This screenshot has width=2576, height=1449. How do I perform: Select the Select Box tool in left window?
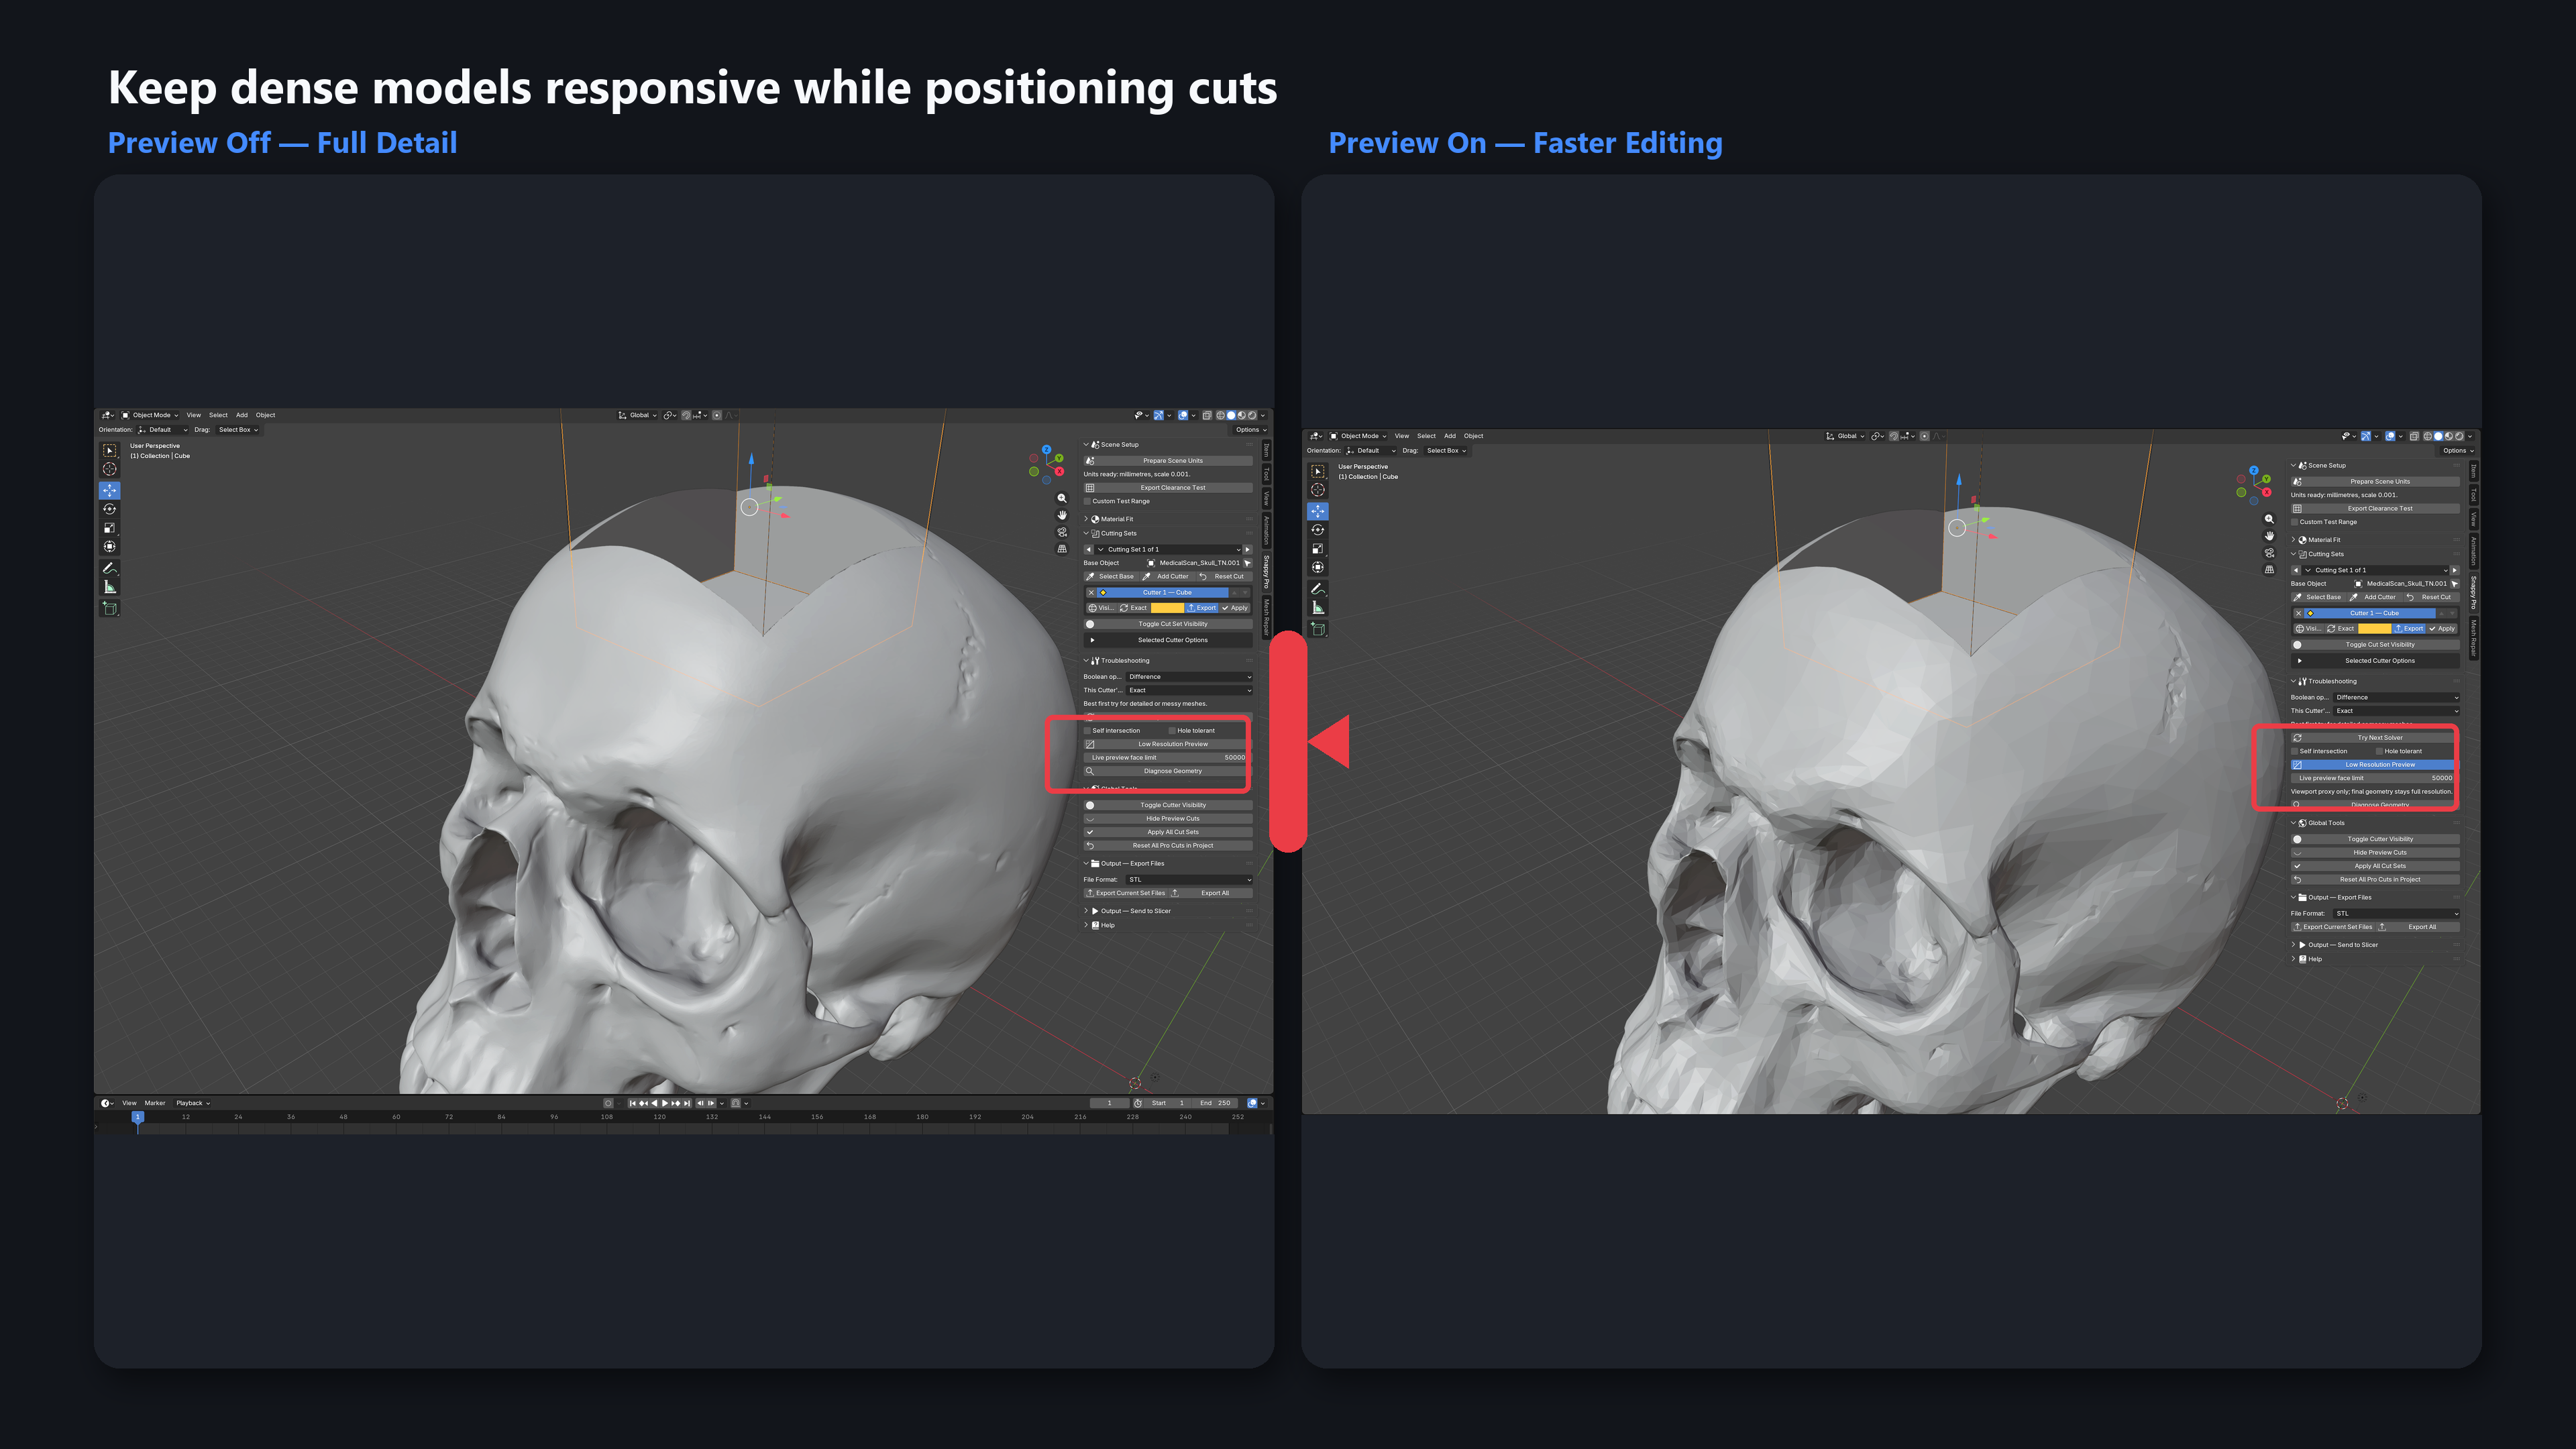tap(110, 451)
